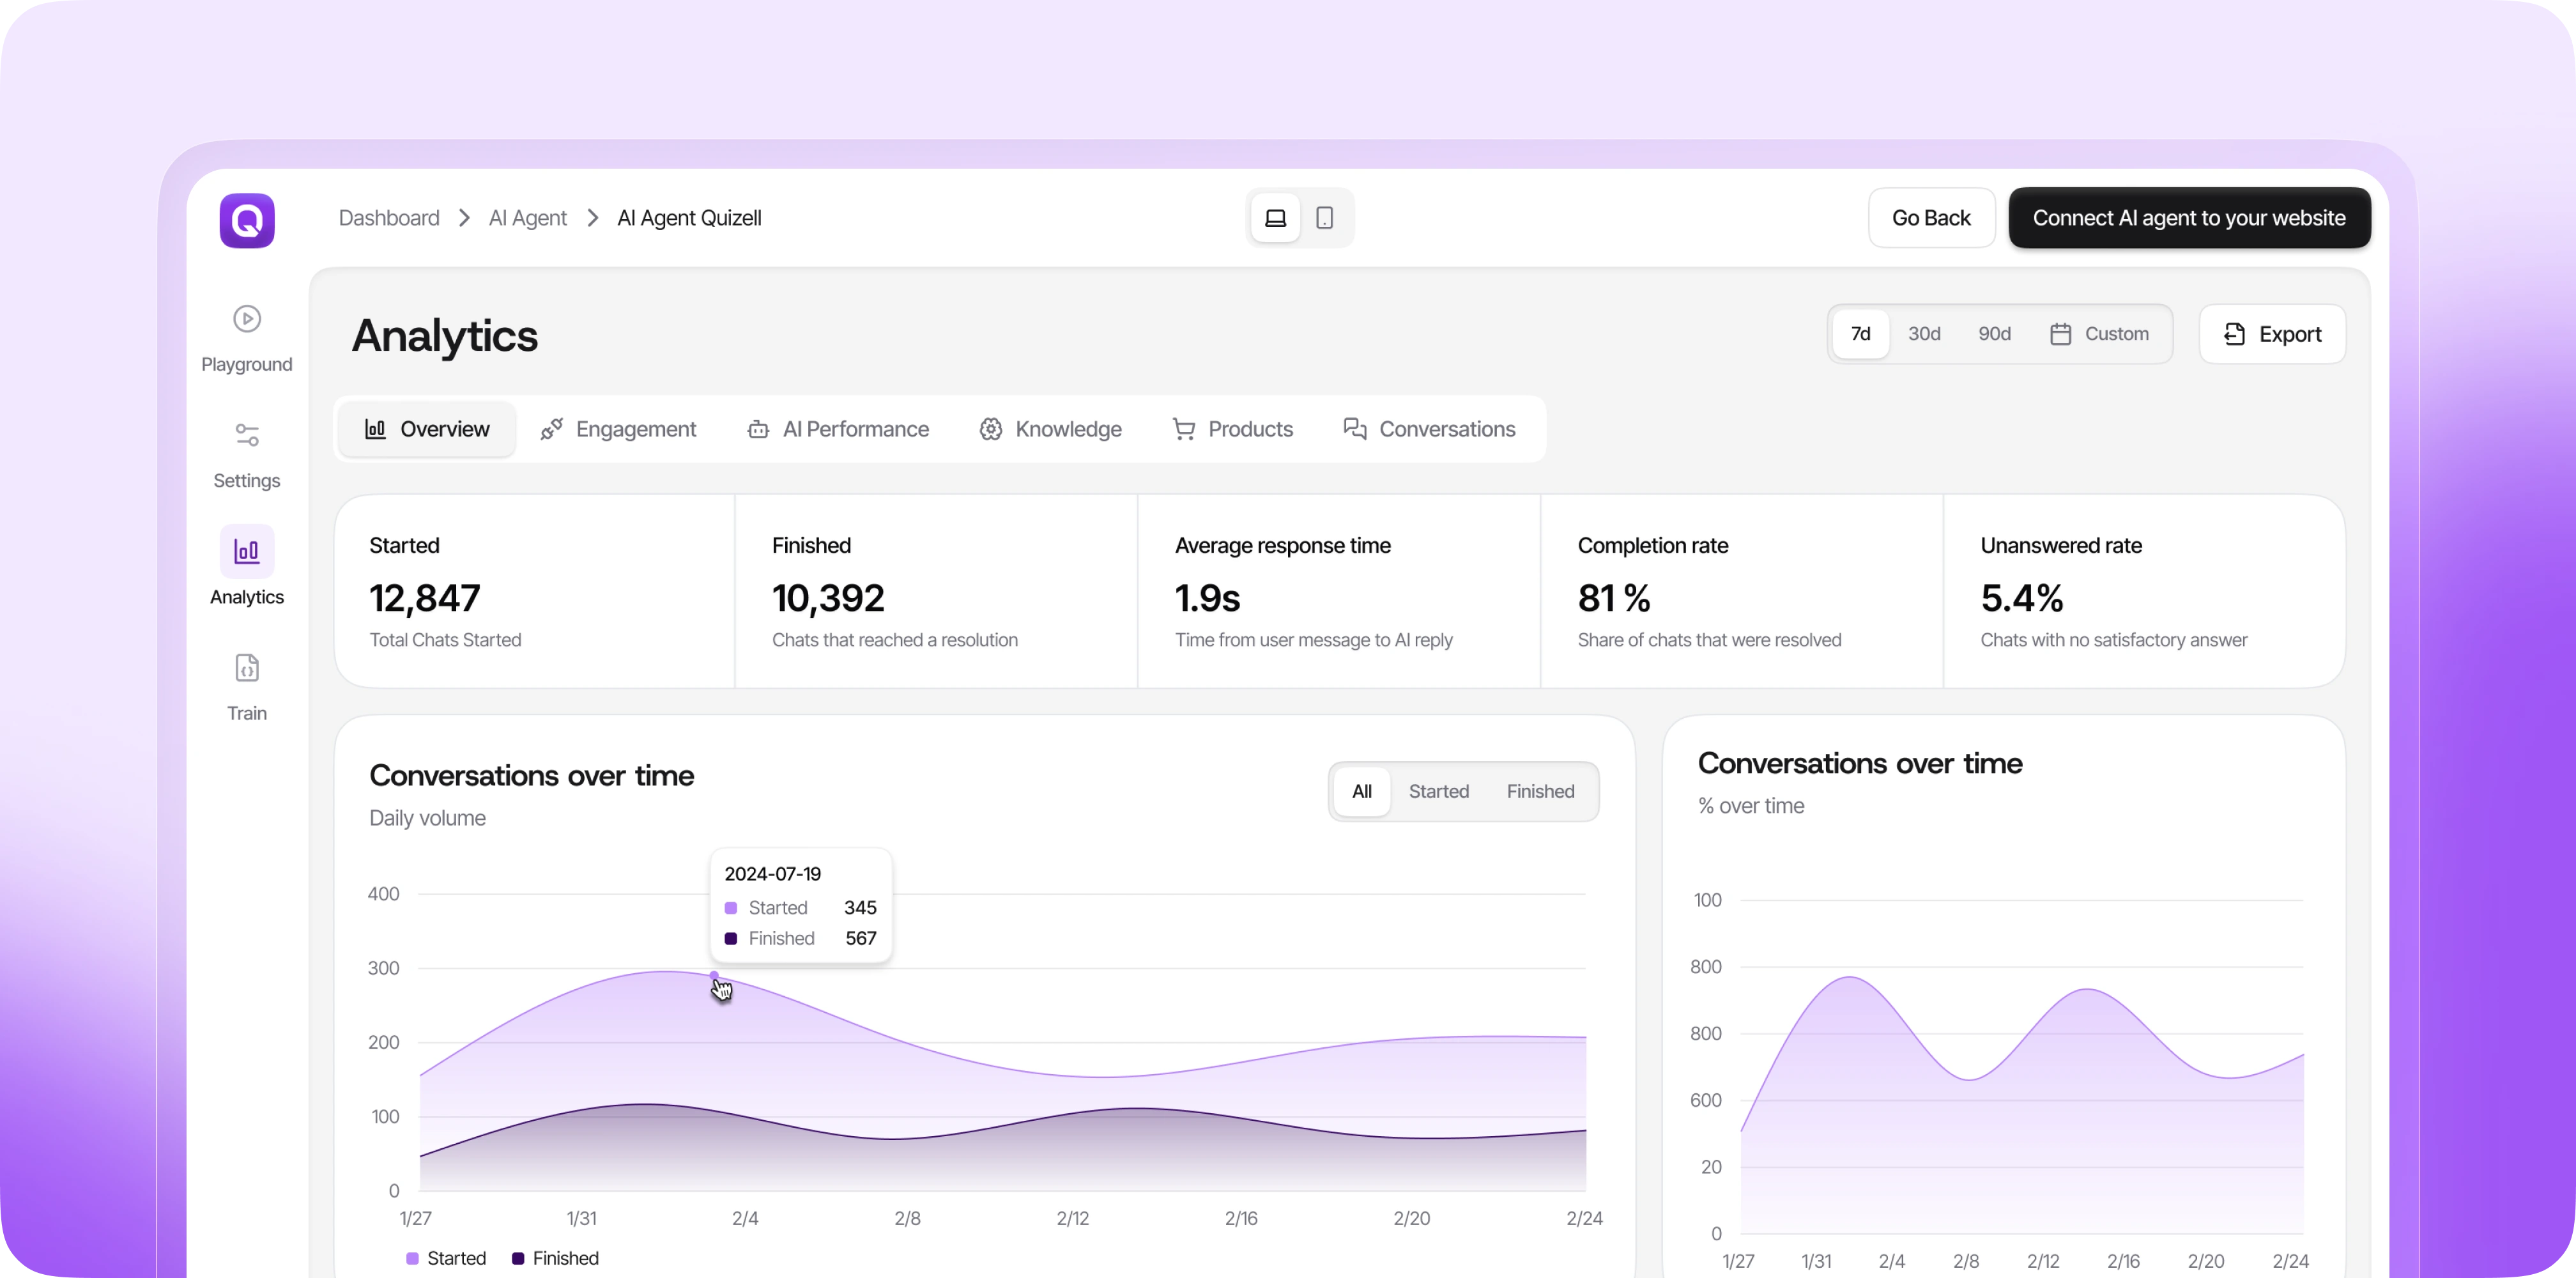The width and height of the screenshot is (2576, 1278).
Task: Open the Engagement tab
Action: 618,429
